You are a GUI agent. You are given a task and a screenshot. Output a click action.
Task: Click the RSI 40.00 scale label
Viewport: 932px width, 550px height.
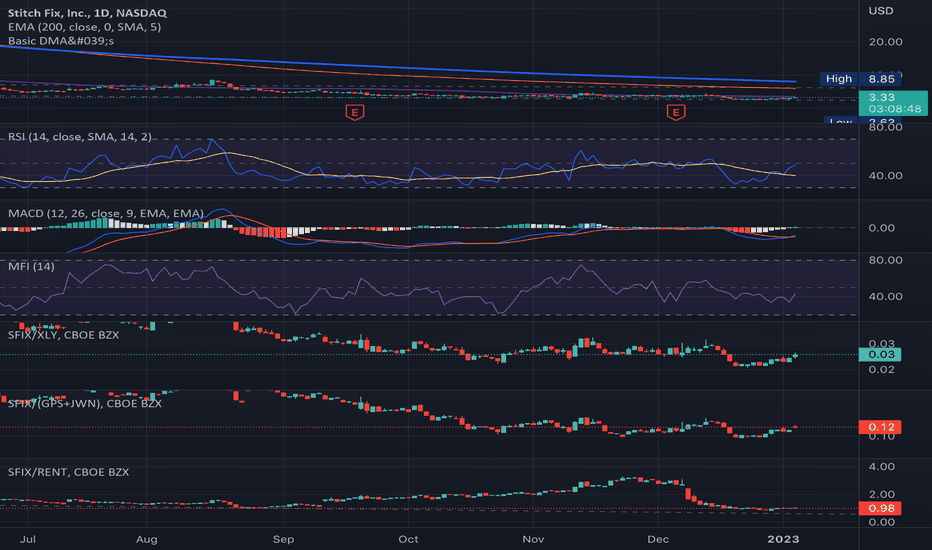tap(886, 175)
